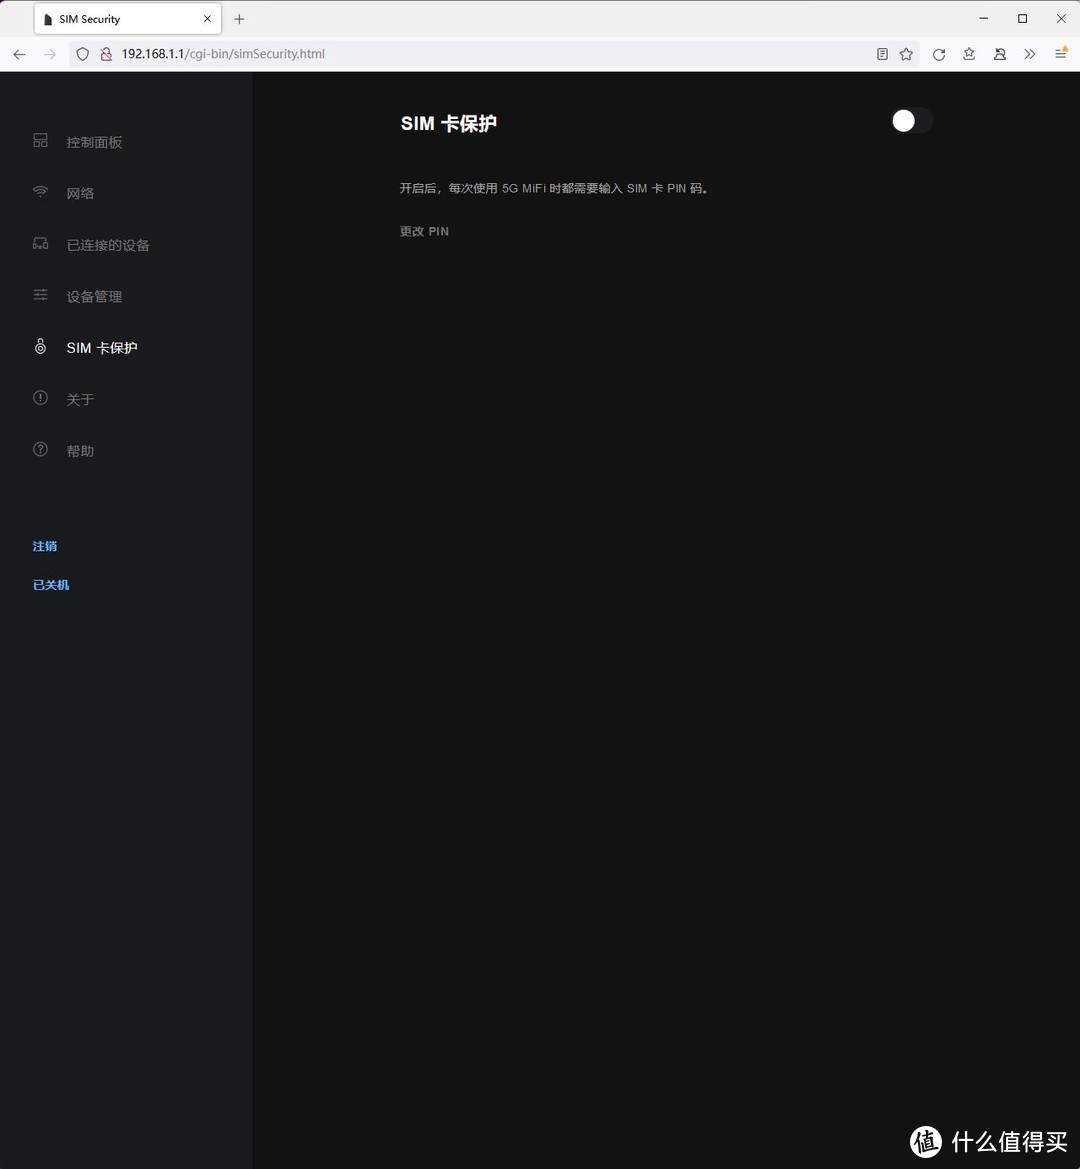This screenshot has width=1080, height=1169.
Task: Click the account icon in browser toolbar
Action: [x=1000, y=54]
